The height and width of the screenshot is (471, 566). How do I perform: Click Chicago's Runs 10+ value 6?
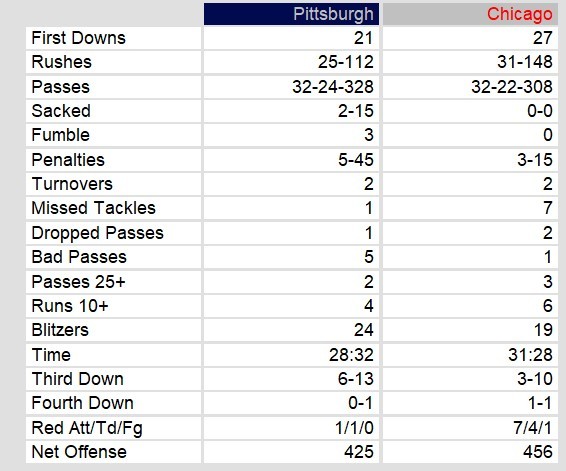548,306
